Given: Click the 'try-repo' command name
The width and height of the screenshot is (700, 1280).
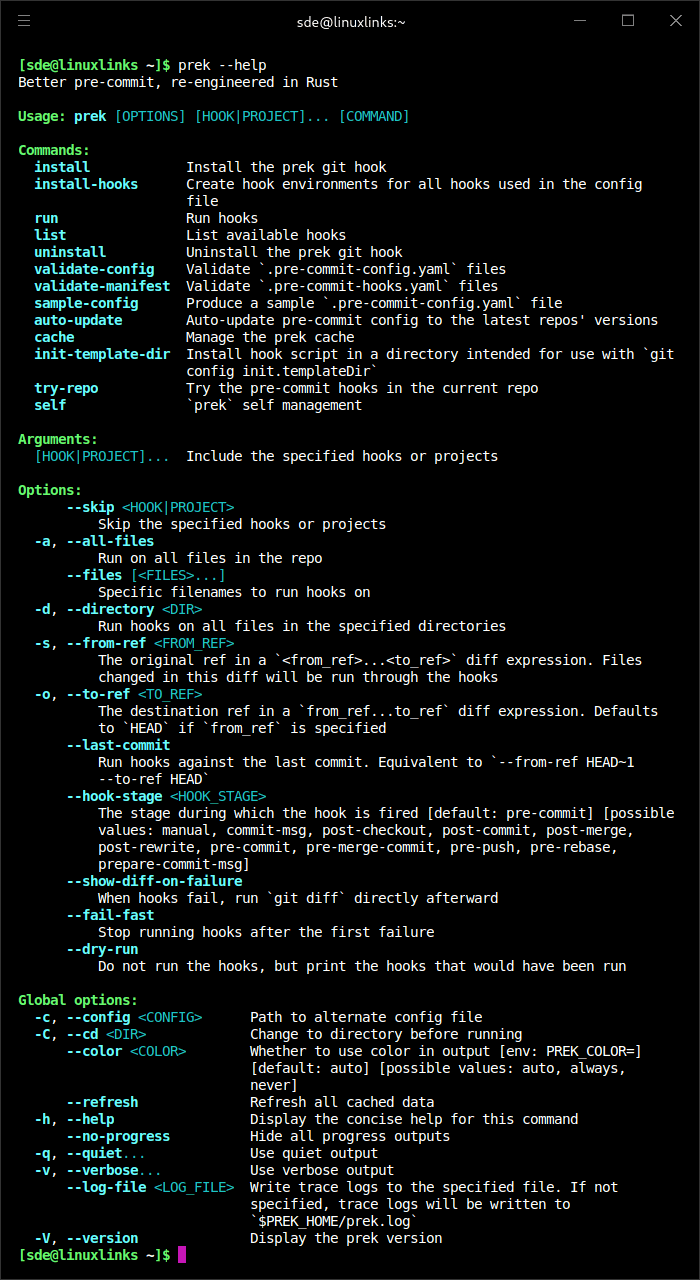Looking at the screenshot, I should (x=66, y=388).
